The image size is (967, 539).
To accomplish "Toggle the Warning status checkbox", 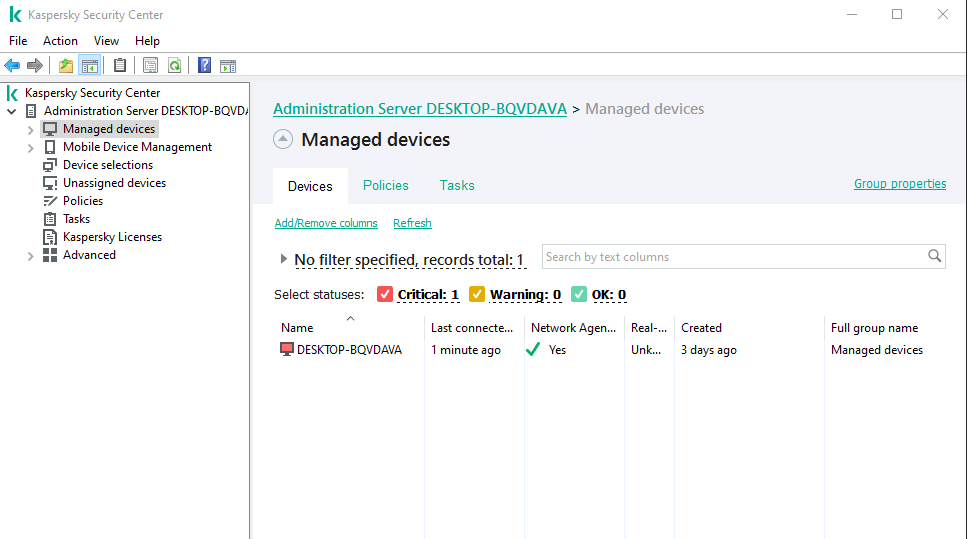I will (477, 294).
